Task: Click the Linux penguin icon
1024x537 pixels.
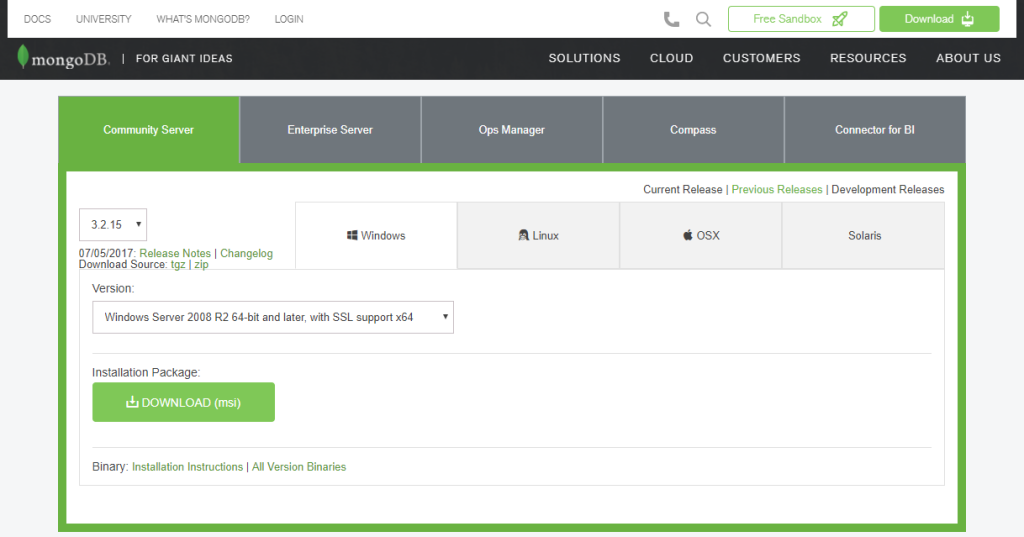Action: click(x=523, y=235)
